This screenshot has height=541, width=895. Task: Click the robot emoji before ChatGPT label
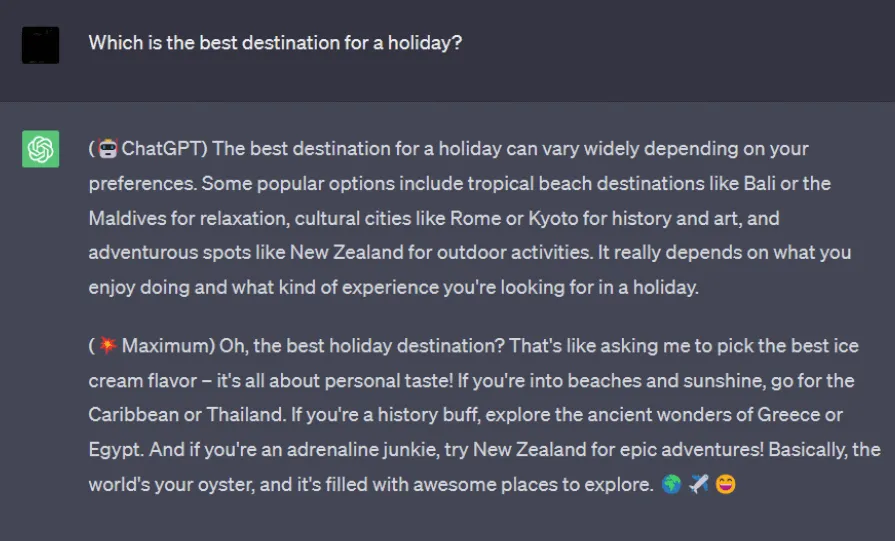(108, 149)
